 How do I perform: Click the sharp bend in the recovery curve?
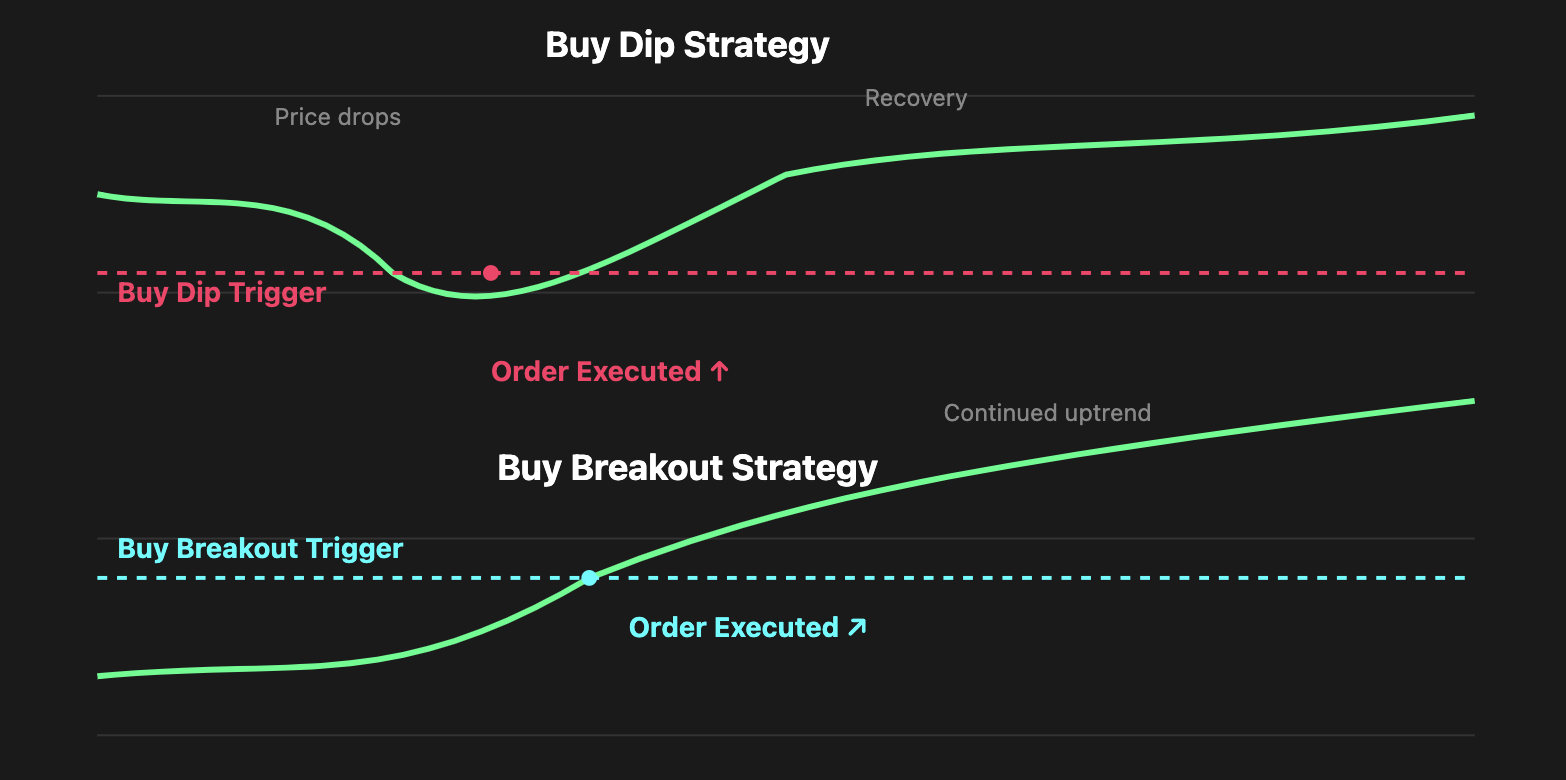pos(786,175)
